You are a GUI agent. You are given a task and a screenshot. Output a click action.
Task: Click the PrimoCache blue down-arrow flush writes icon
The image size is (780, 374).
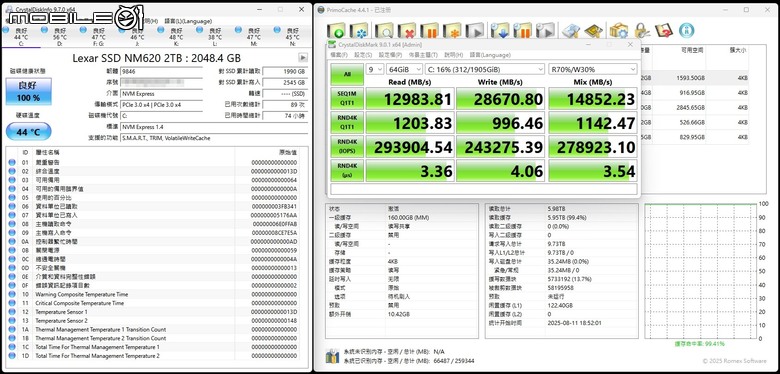tap(499, 31)
